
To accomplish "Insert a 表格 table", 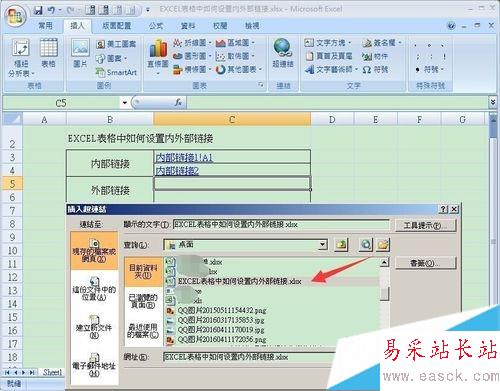I will point(49,53).
